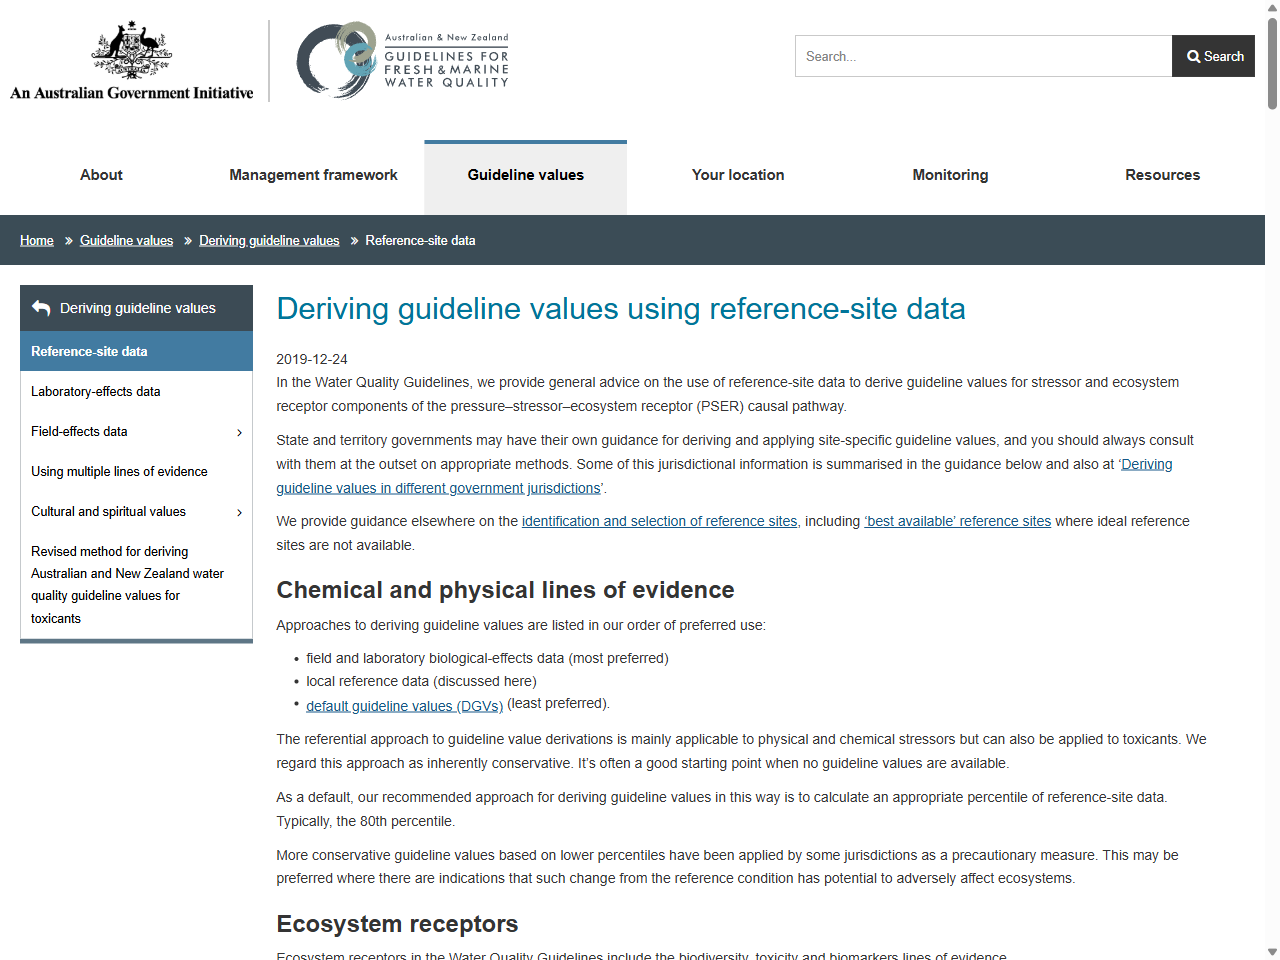The width and height of the screenshot is (1280, 960).
Task: Click the chevron next to Cultural and spiritual values
Action: (239, 512)
